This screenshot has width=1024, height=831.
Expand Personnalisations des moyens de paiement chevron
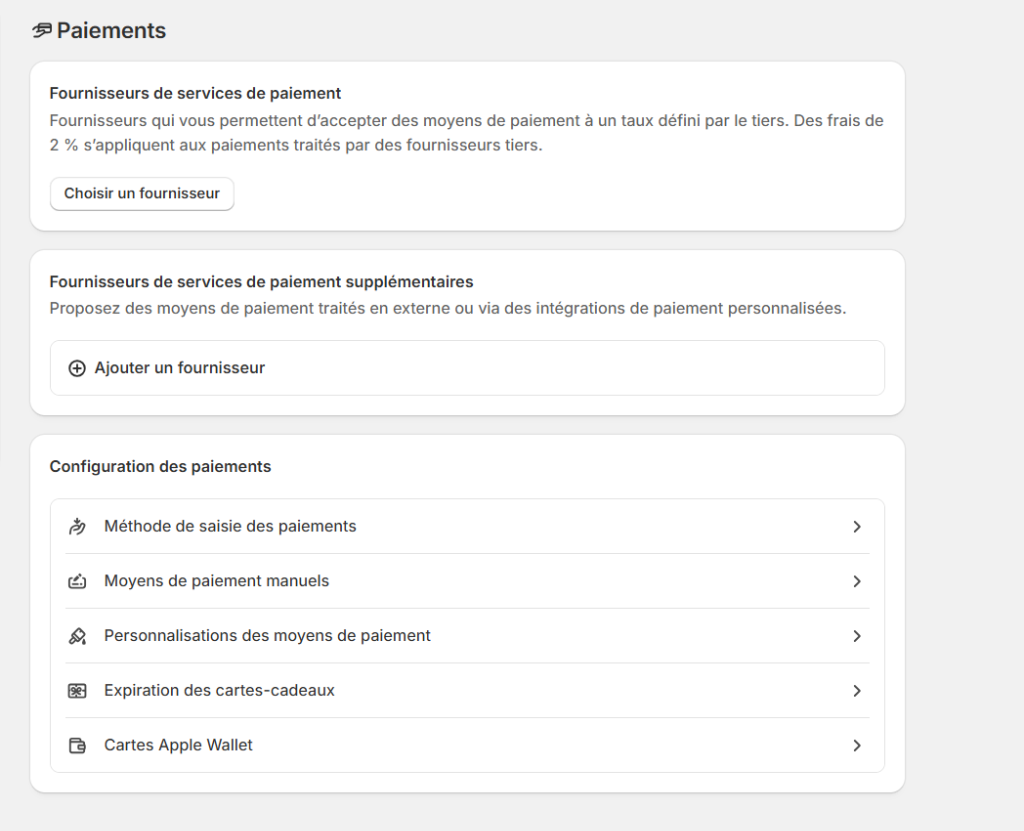tap(857, 636)
